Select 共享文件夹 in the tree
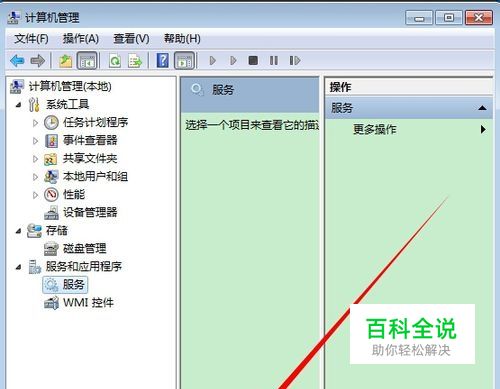Screen dimensions: 500x389 tap(90, 159)
